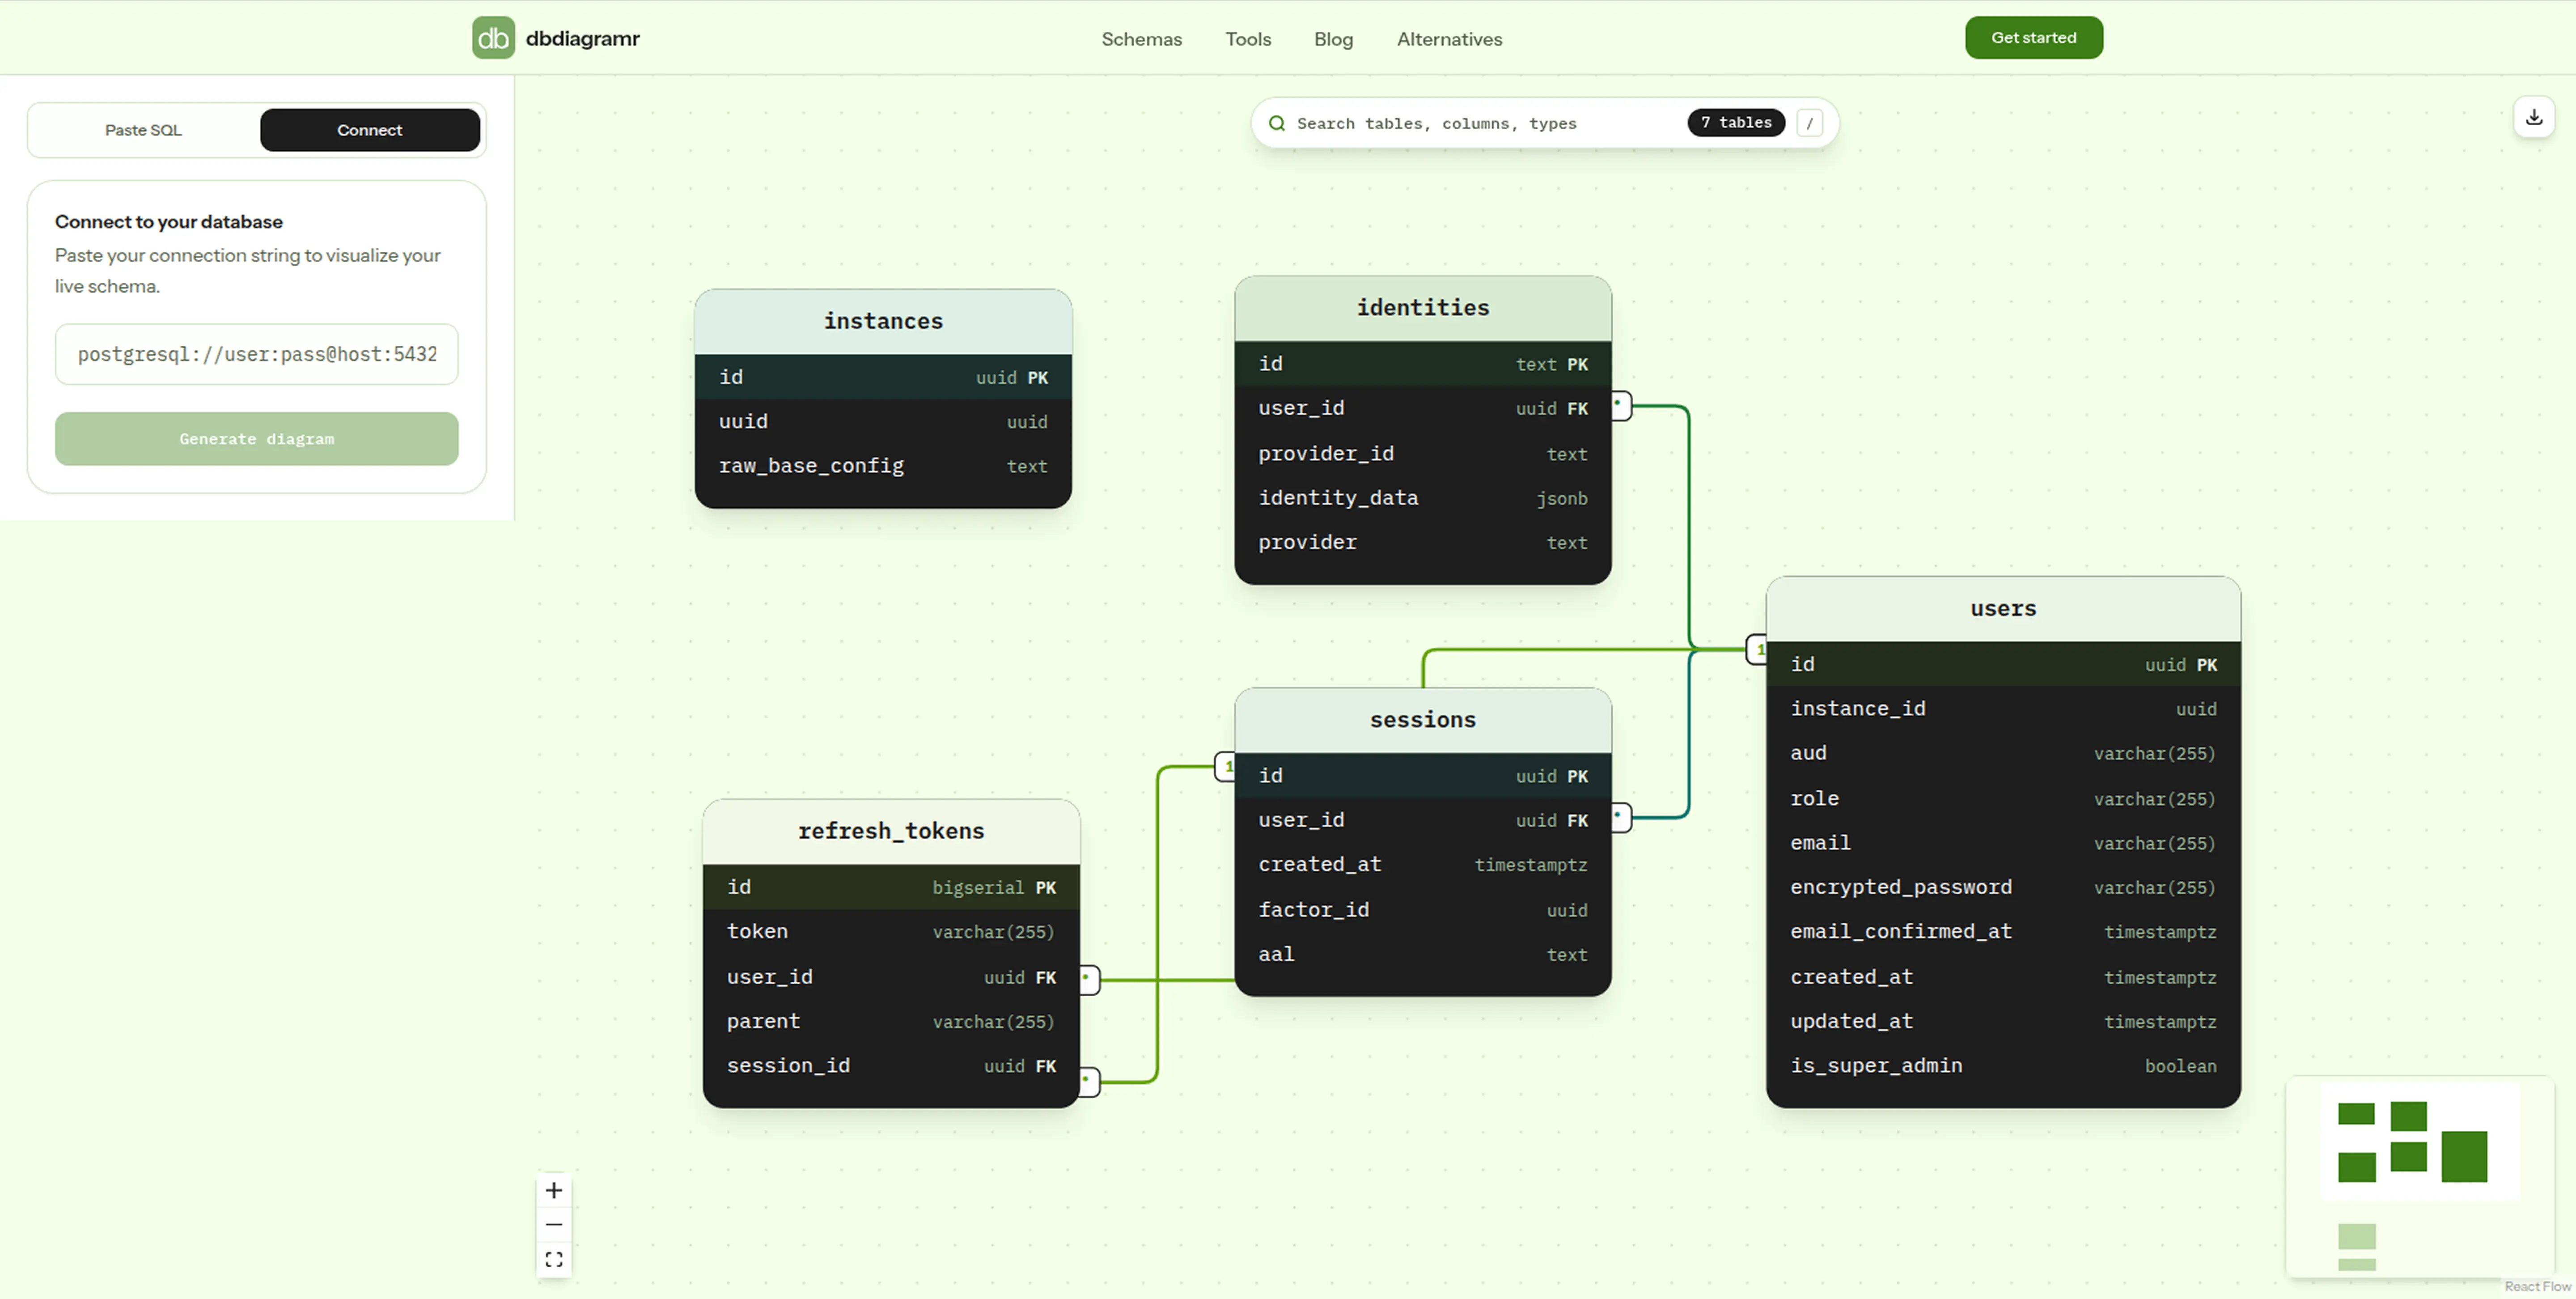The image size is (2576, 1299).
Task: Click the slash shortcut key badge
Action: 1809,123
